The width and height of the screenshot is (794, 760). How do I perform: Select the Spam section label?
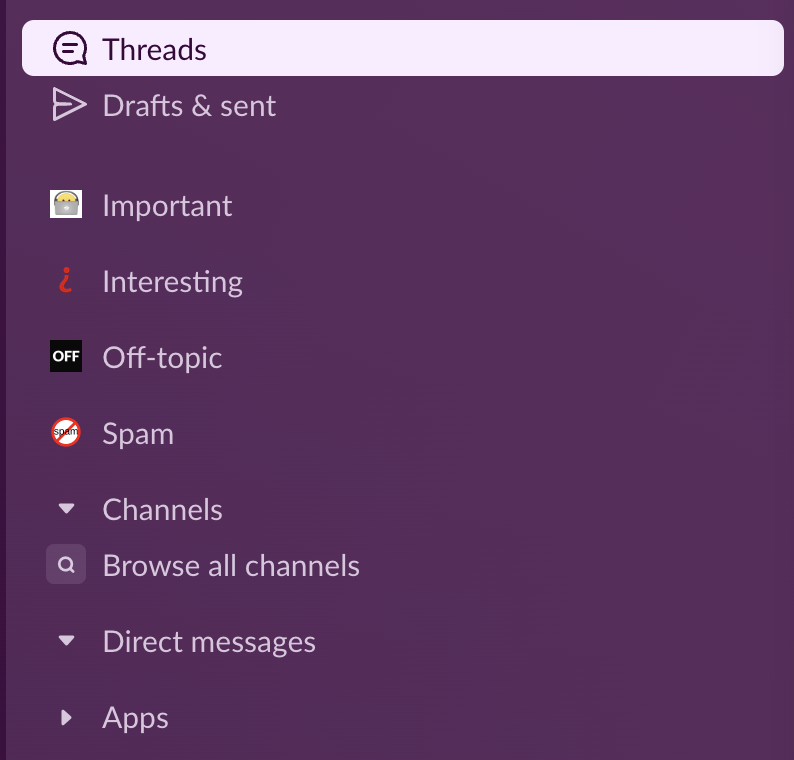[x=138, y=434]
